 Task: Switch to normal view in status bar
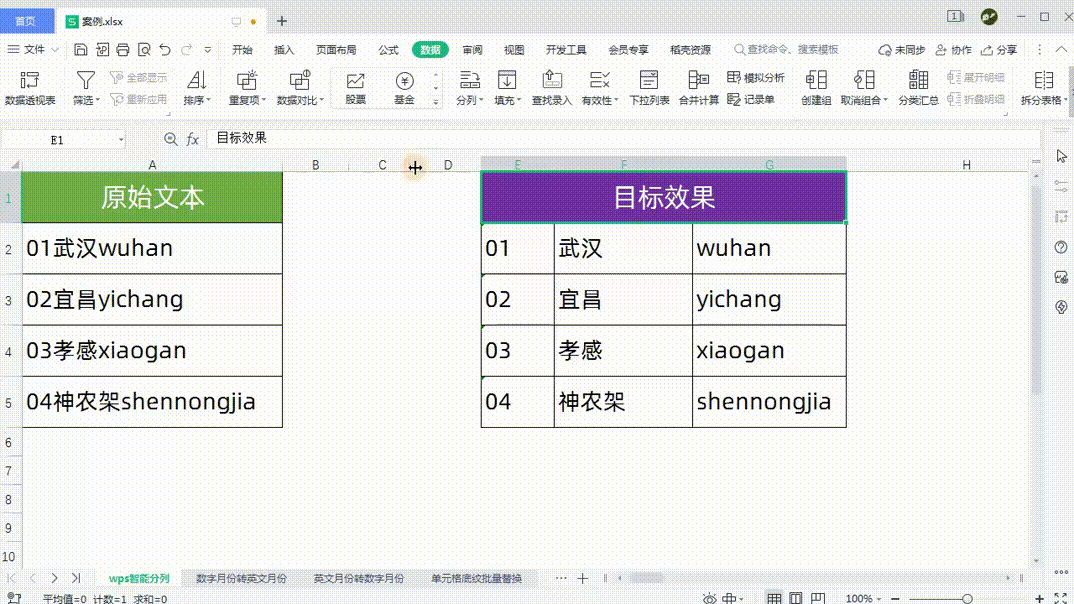(x=774, y=599)
